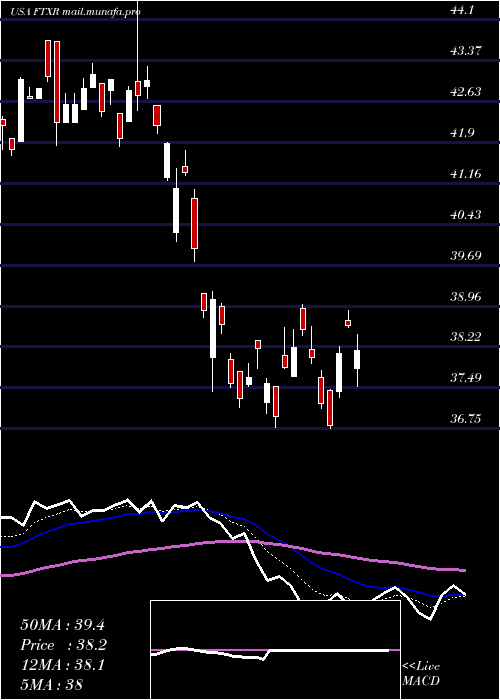Click the 43.37 price axis label

tap(466, 50)
